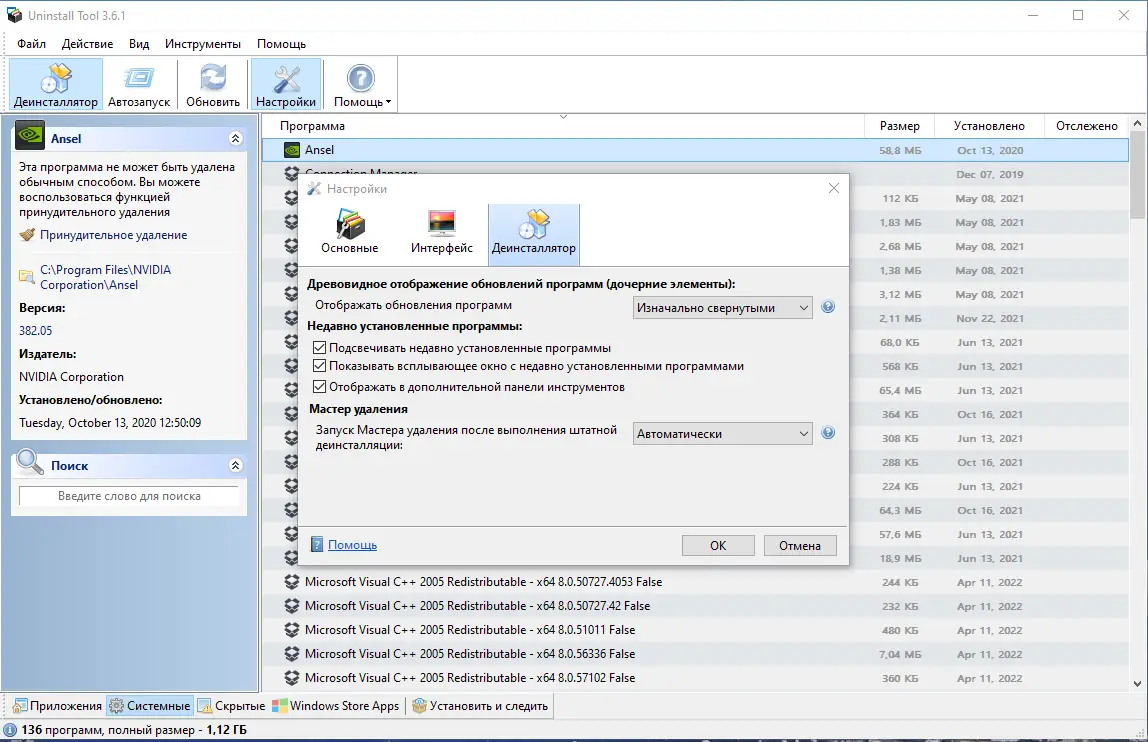Viewport: 1148px width, 742px height.
Task: Close the Настройки dialog with X
Action: [834, 188]
